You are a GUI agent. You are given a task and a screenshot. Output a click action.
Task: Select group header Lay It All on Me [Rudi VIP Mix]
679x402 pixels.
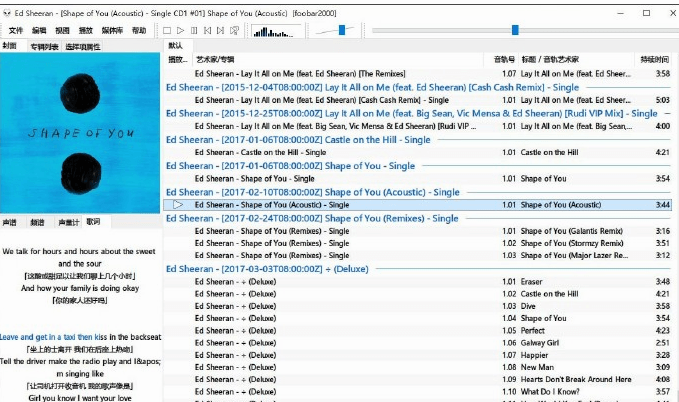click(x=418, y=113)
